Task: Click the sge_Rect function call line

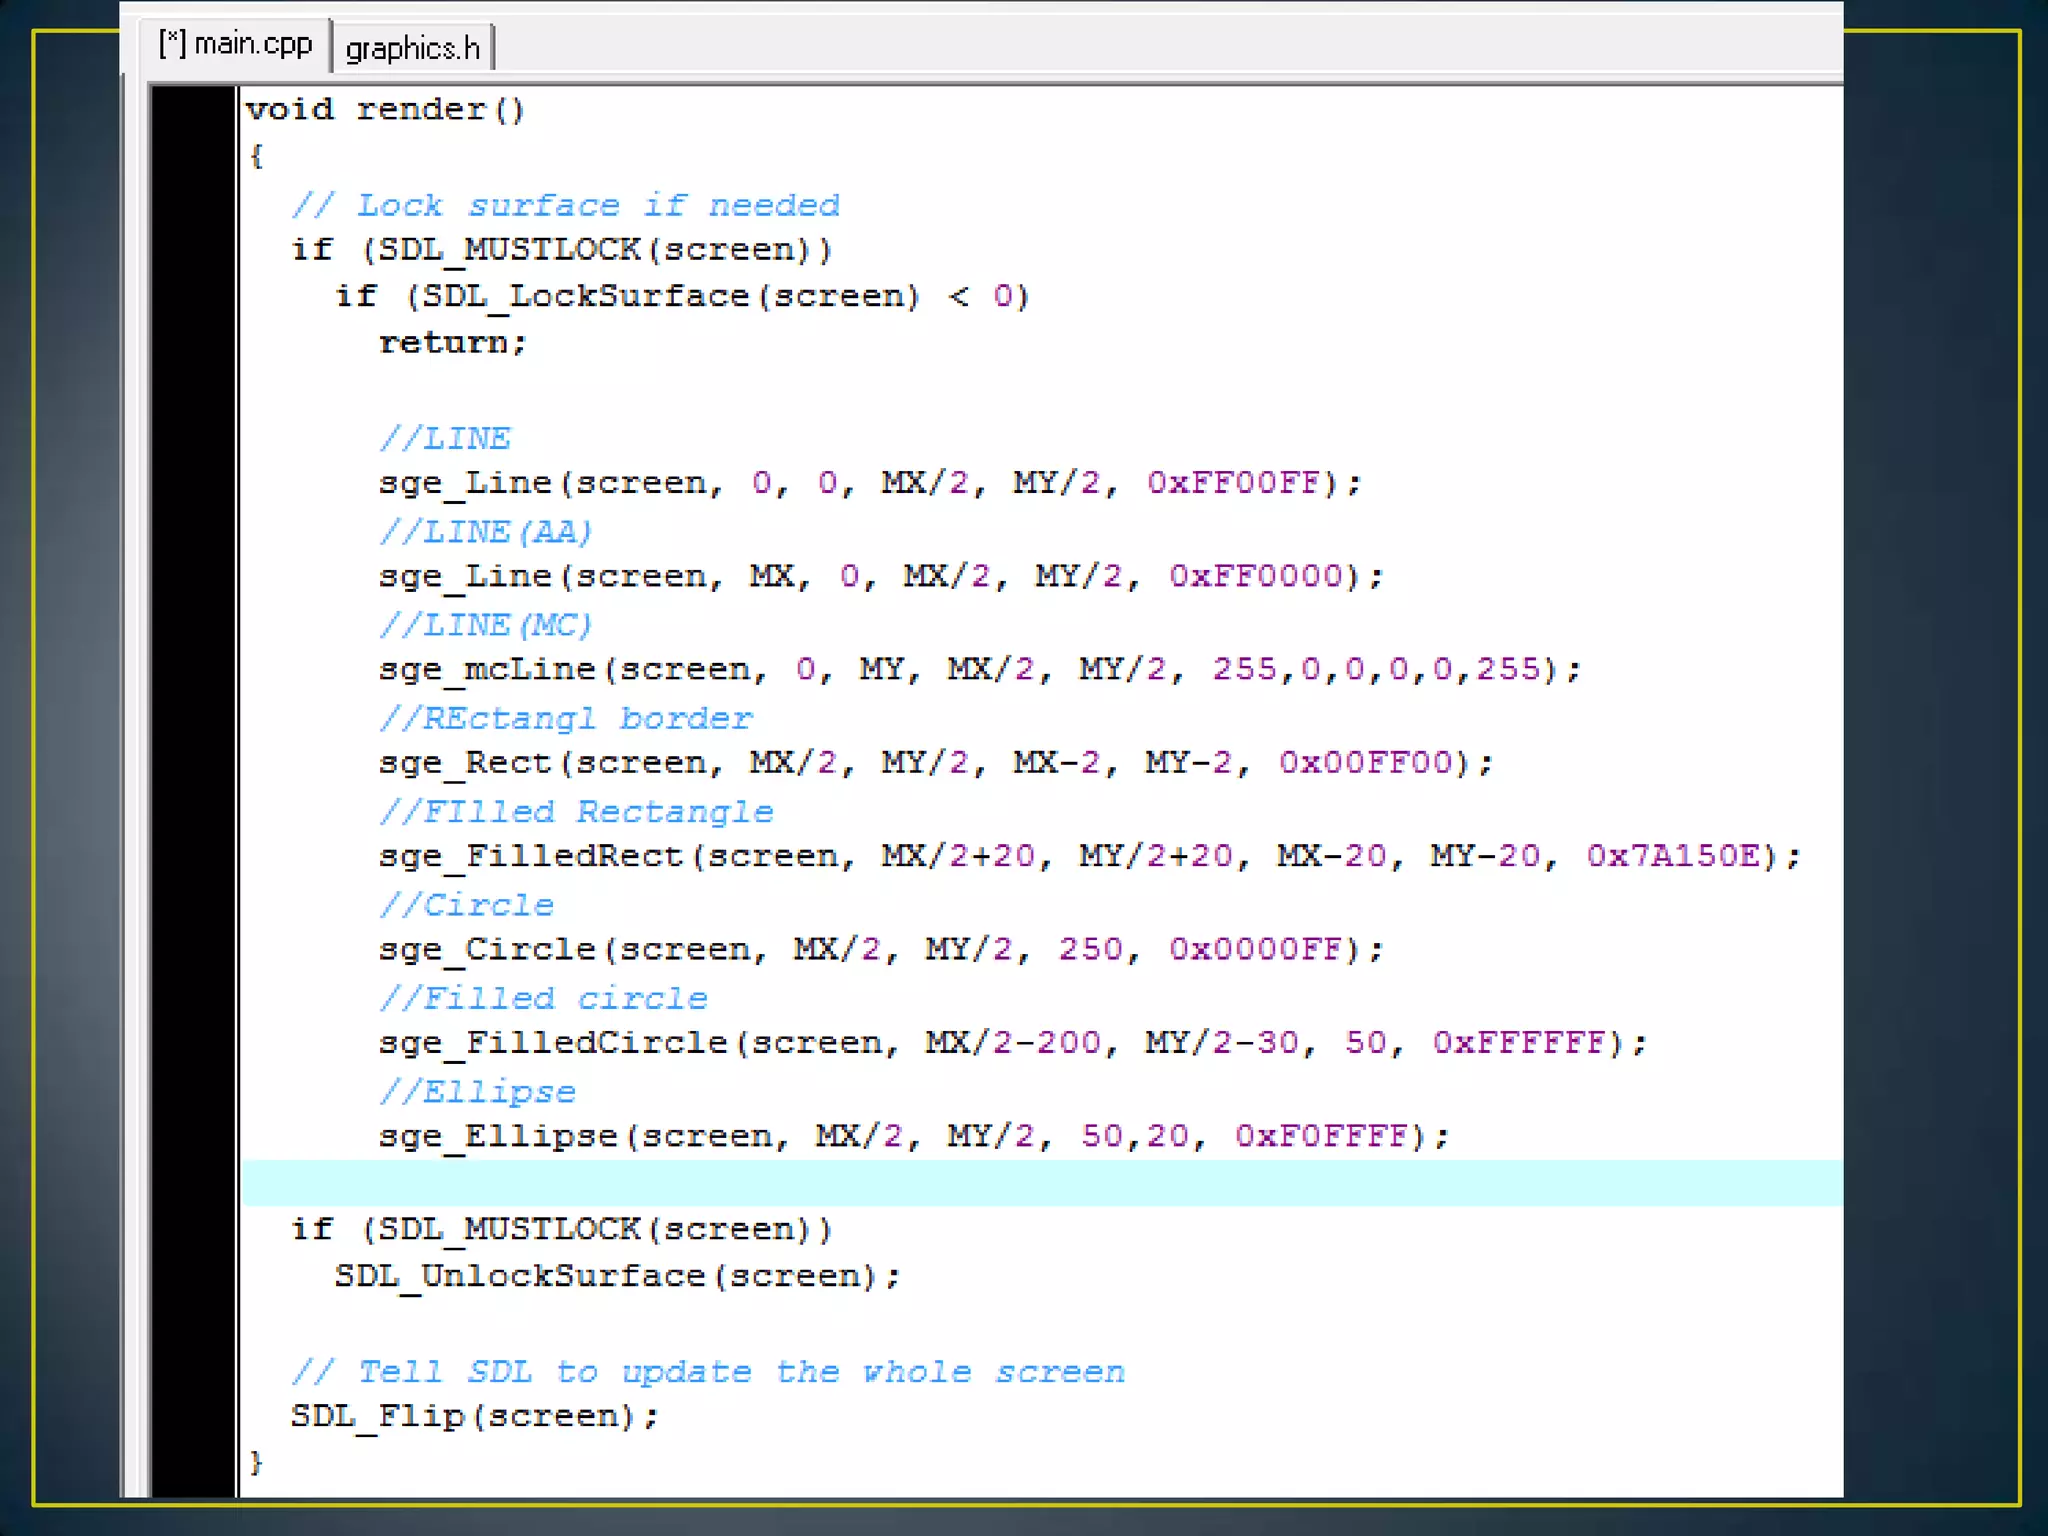Action: (935, 762)
